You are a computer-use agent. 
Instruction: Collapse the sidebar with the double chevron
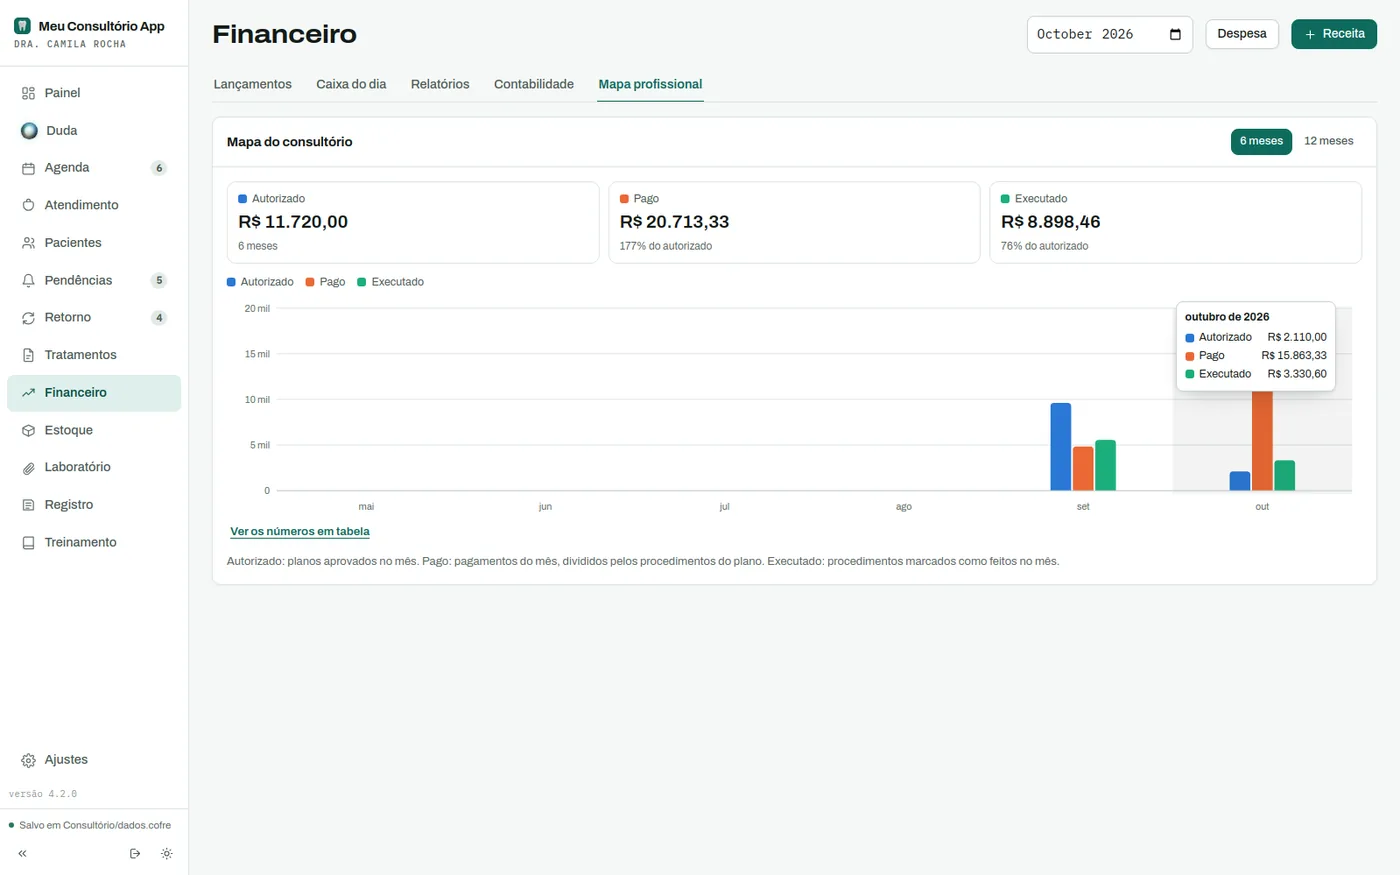22,854
